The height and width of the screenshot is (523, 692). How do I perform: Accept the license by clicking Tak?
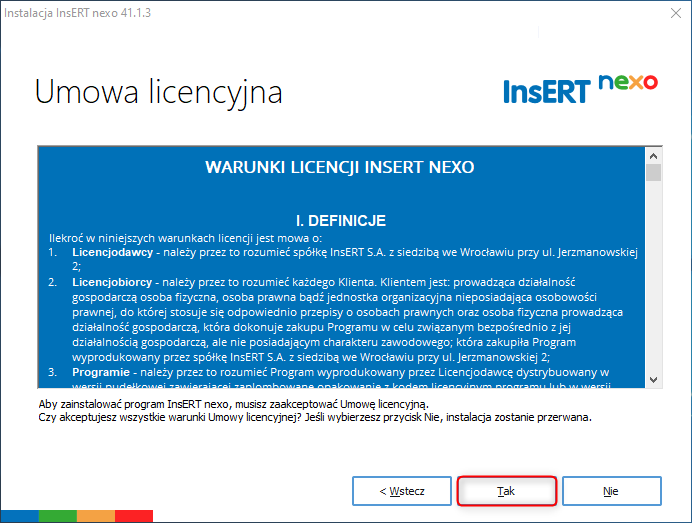coord(507,491)
